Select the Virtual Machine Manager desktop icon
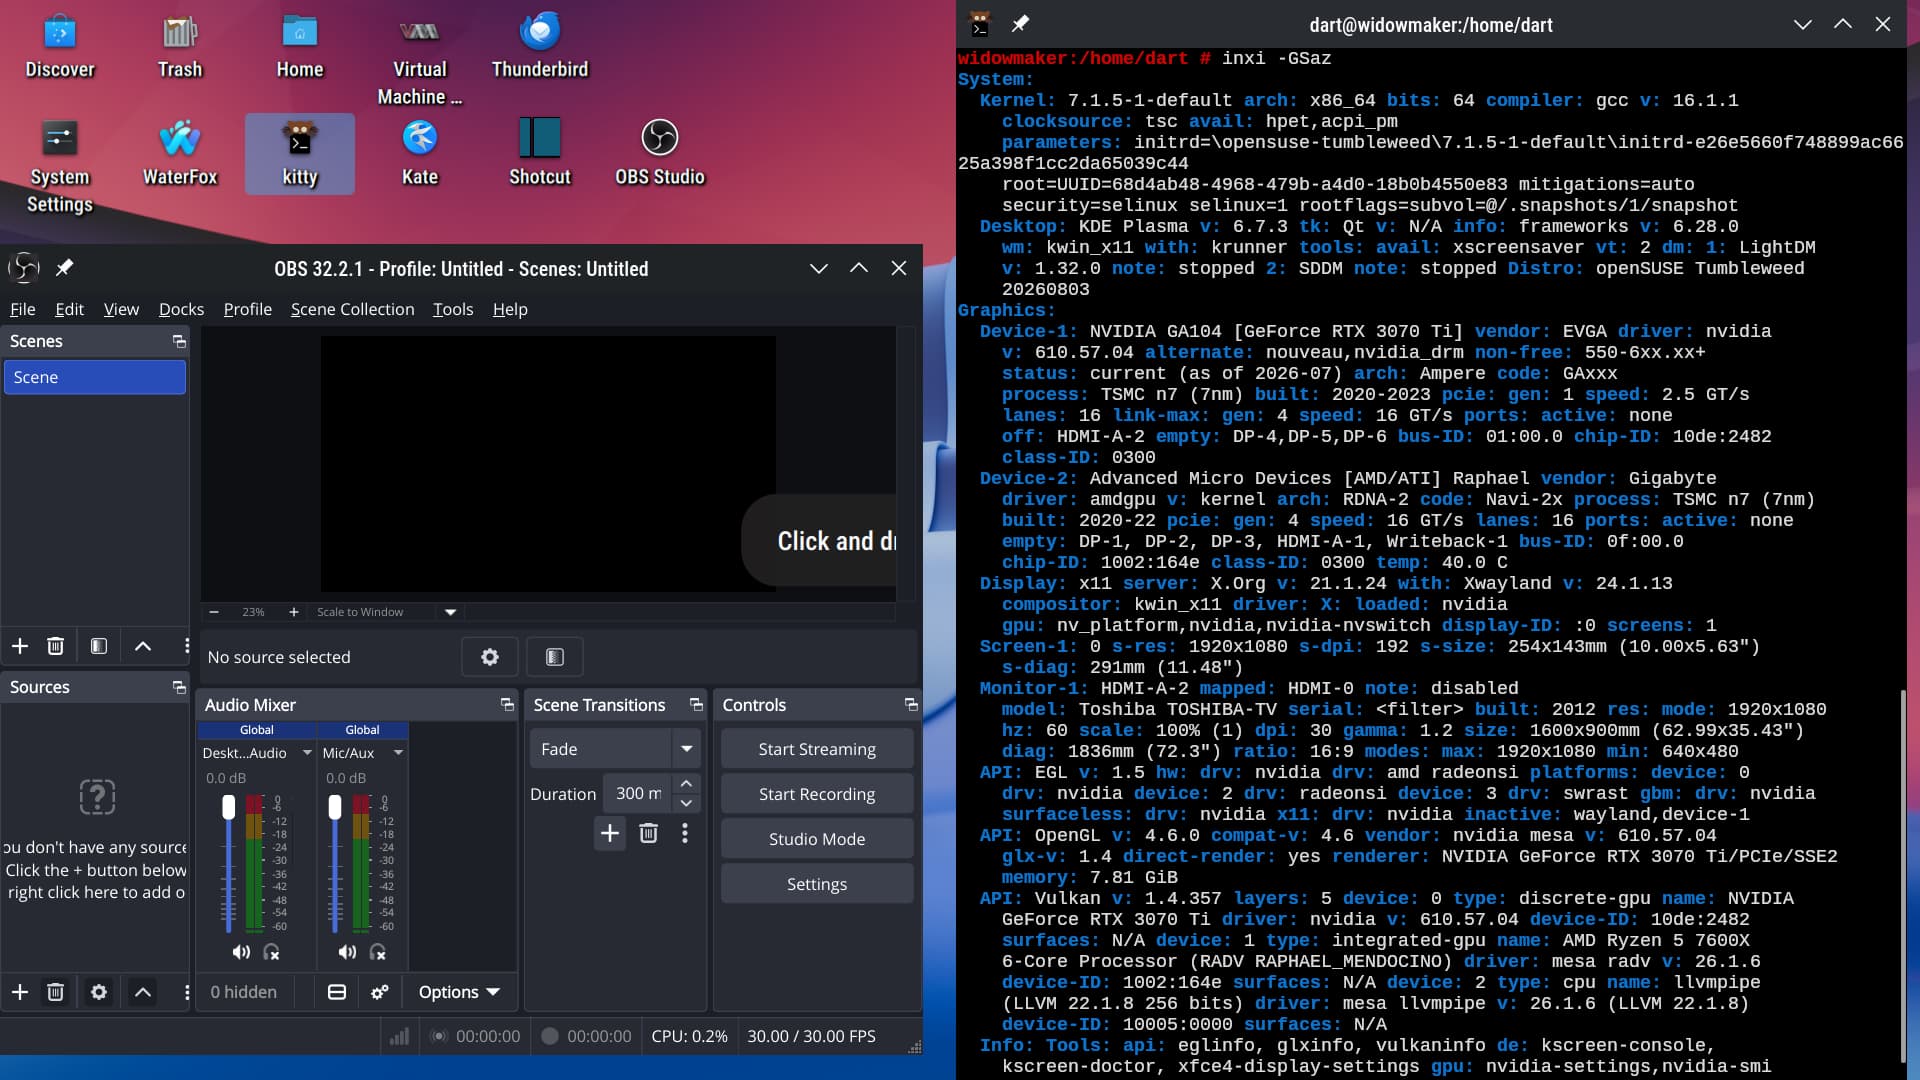 click(x=420, y=60)
